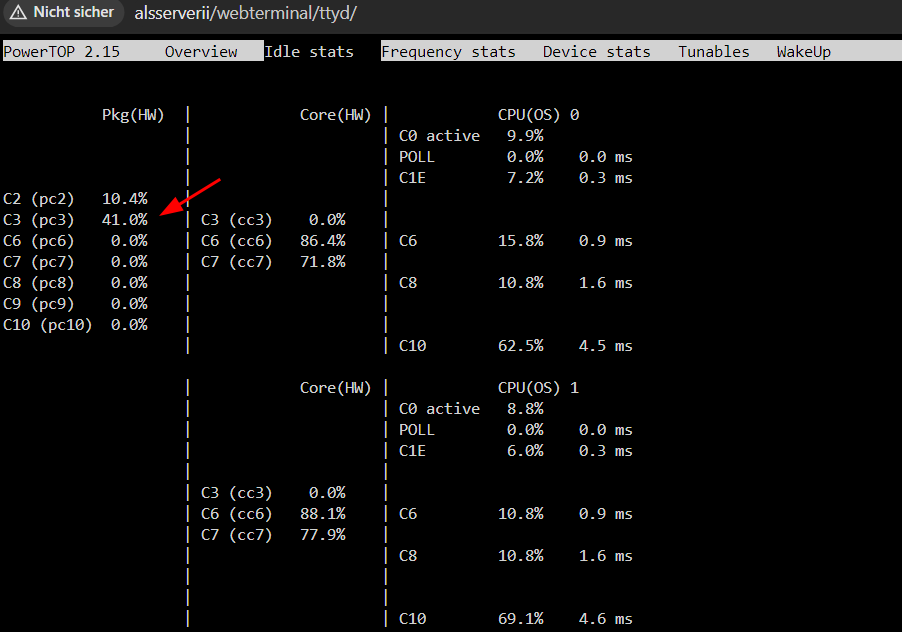Image resolution: width=902 pixels, height=632 pixels.
Task: Click the C8 (pc8) row label
Action: pyautogui.click(x=39, y=283)
